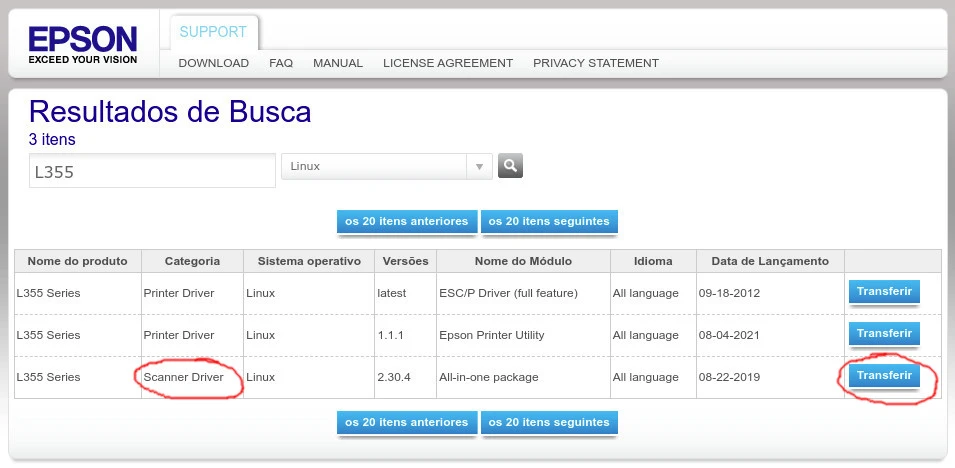Click the magnifying glass search icon
The width and height of the screenshot is (955, 468).
(510, 165)
